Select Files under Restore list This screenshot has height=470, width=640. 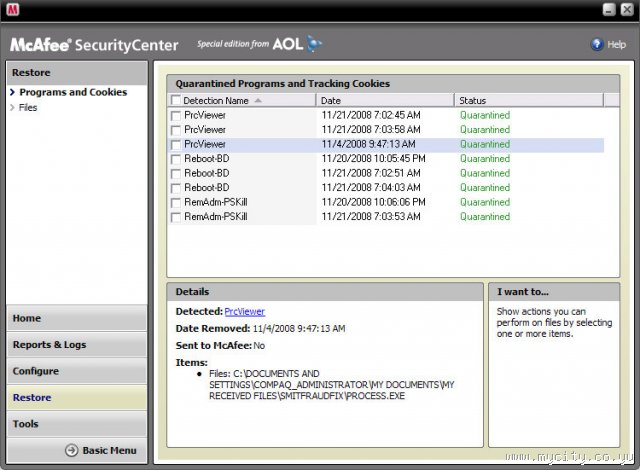28,107
